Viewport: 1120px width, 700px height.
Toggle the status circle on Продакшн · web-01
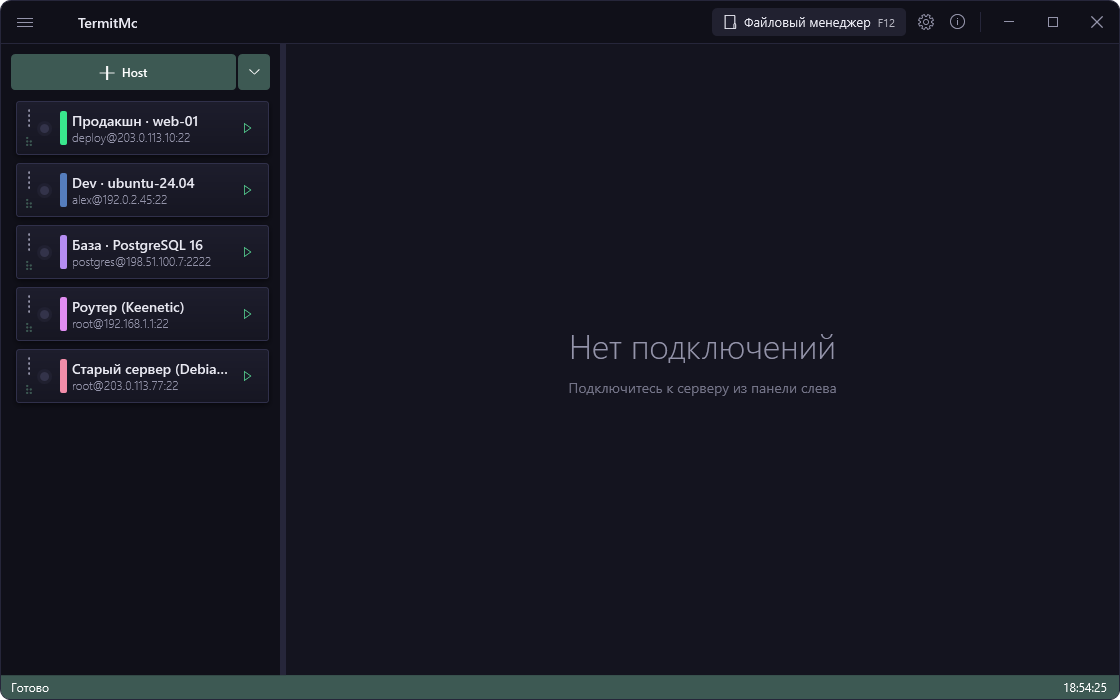click(44, 129)
